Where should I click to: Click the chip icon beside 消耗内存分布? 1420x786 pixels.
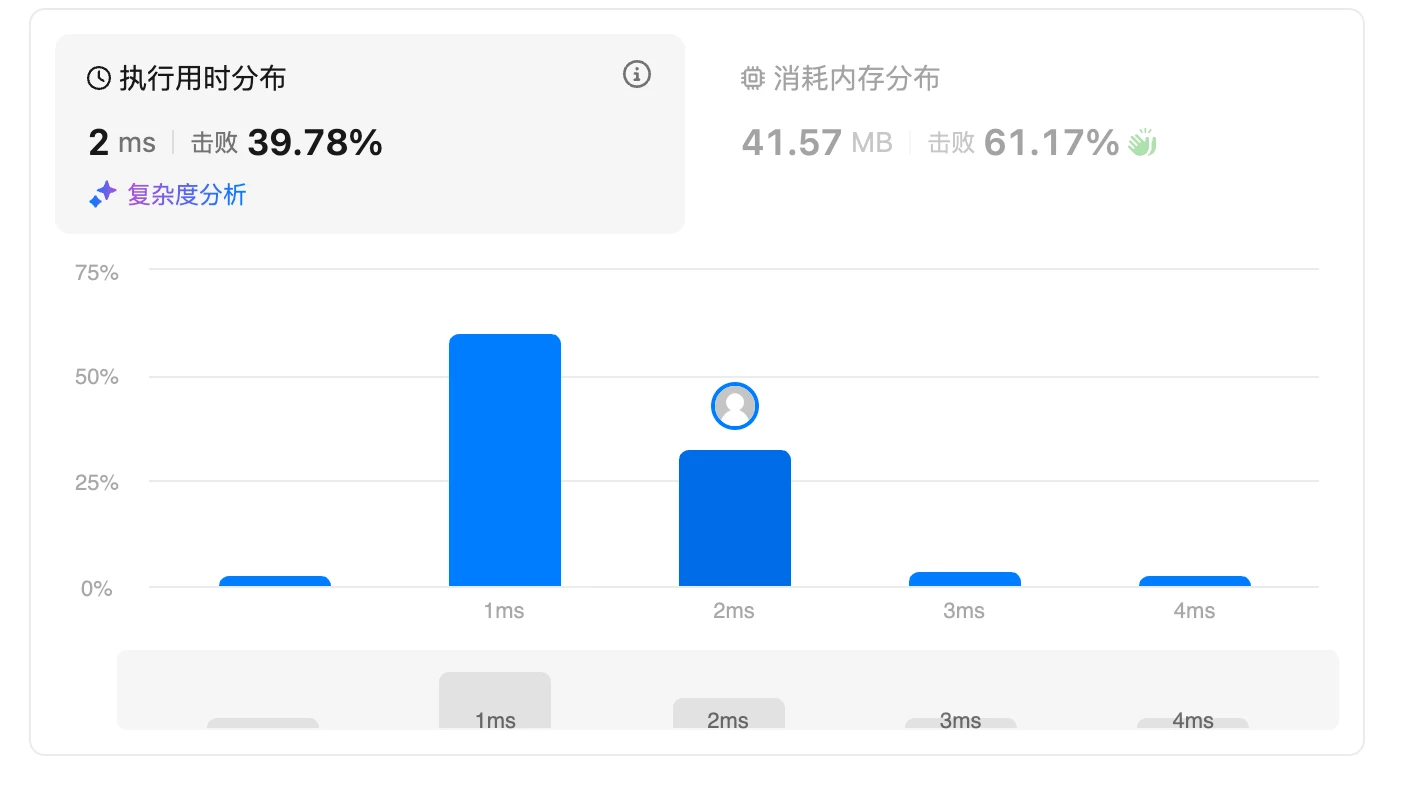coord(753,79)
